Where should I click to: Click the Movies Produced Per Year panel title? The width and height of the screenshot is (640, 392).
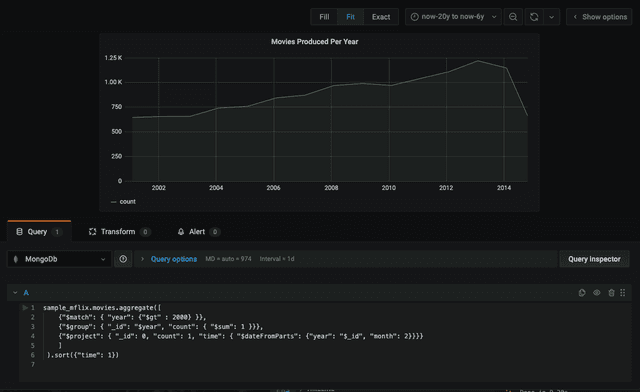pyautogui.click(x=315, y=42)
